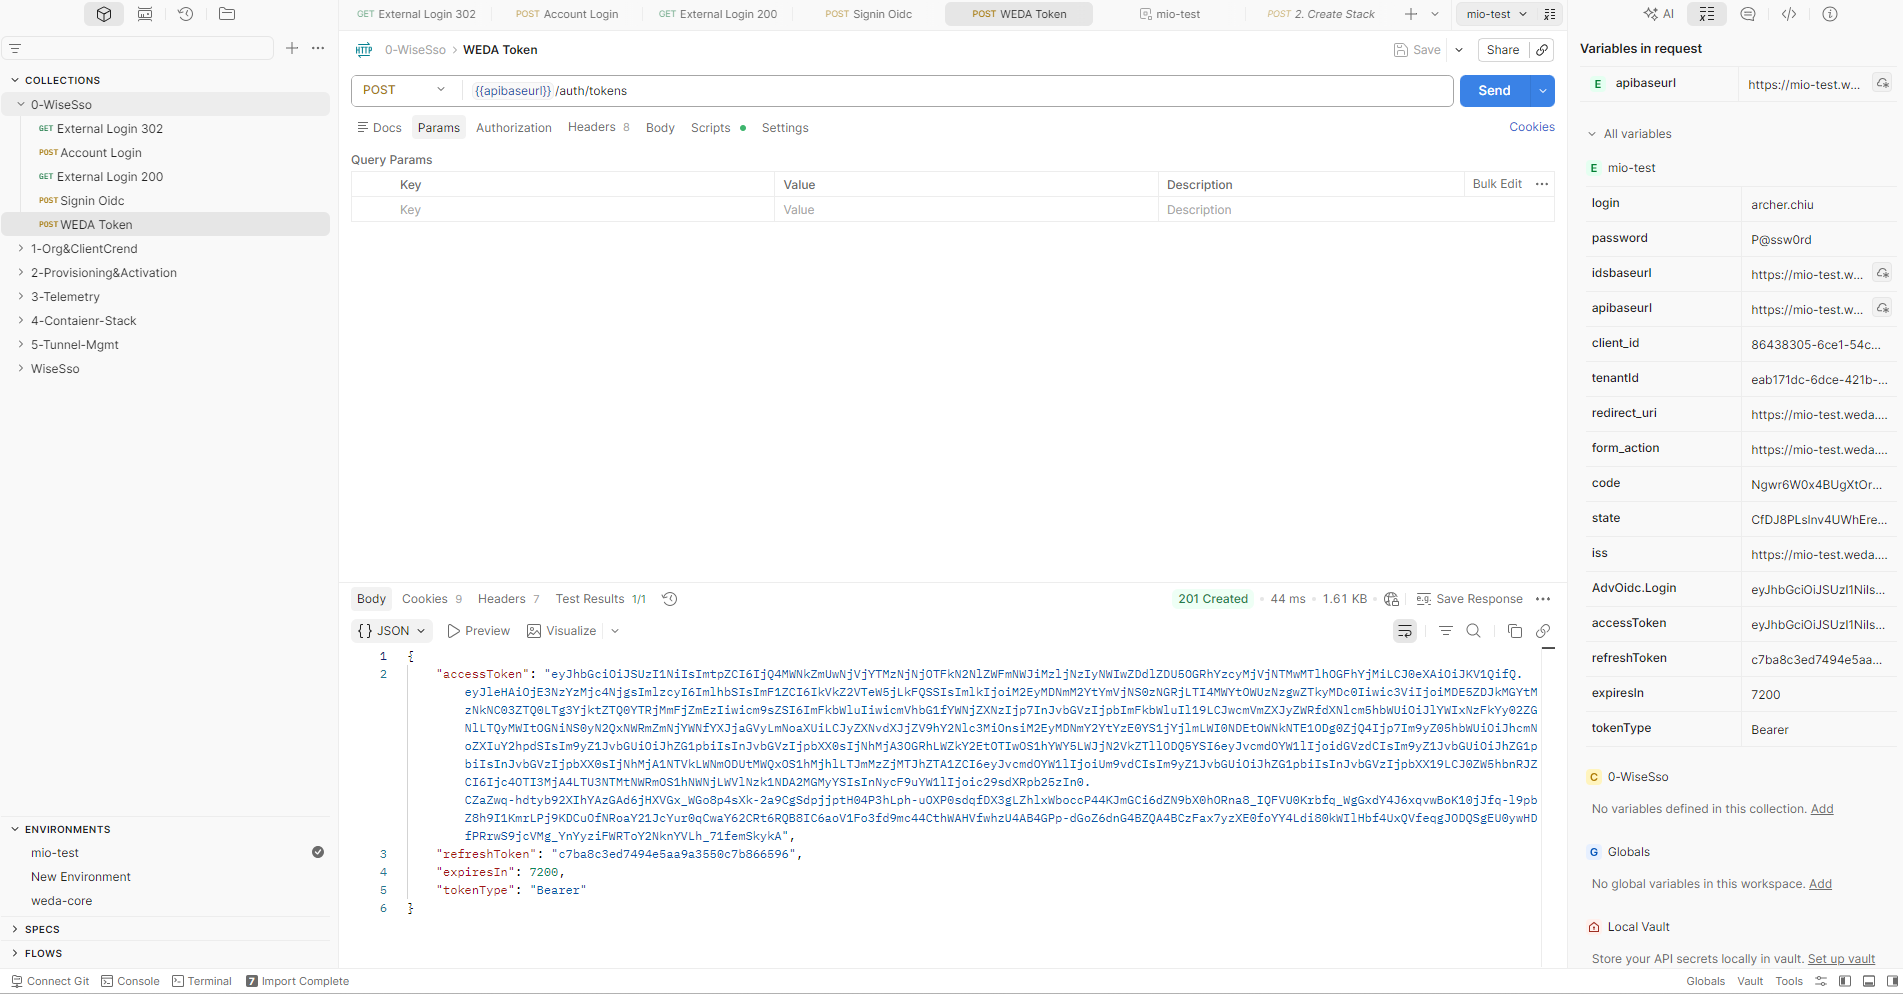Toggle the left sidebar from status bar

click(1845, 981)
